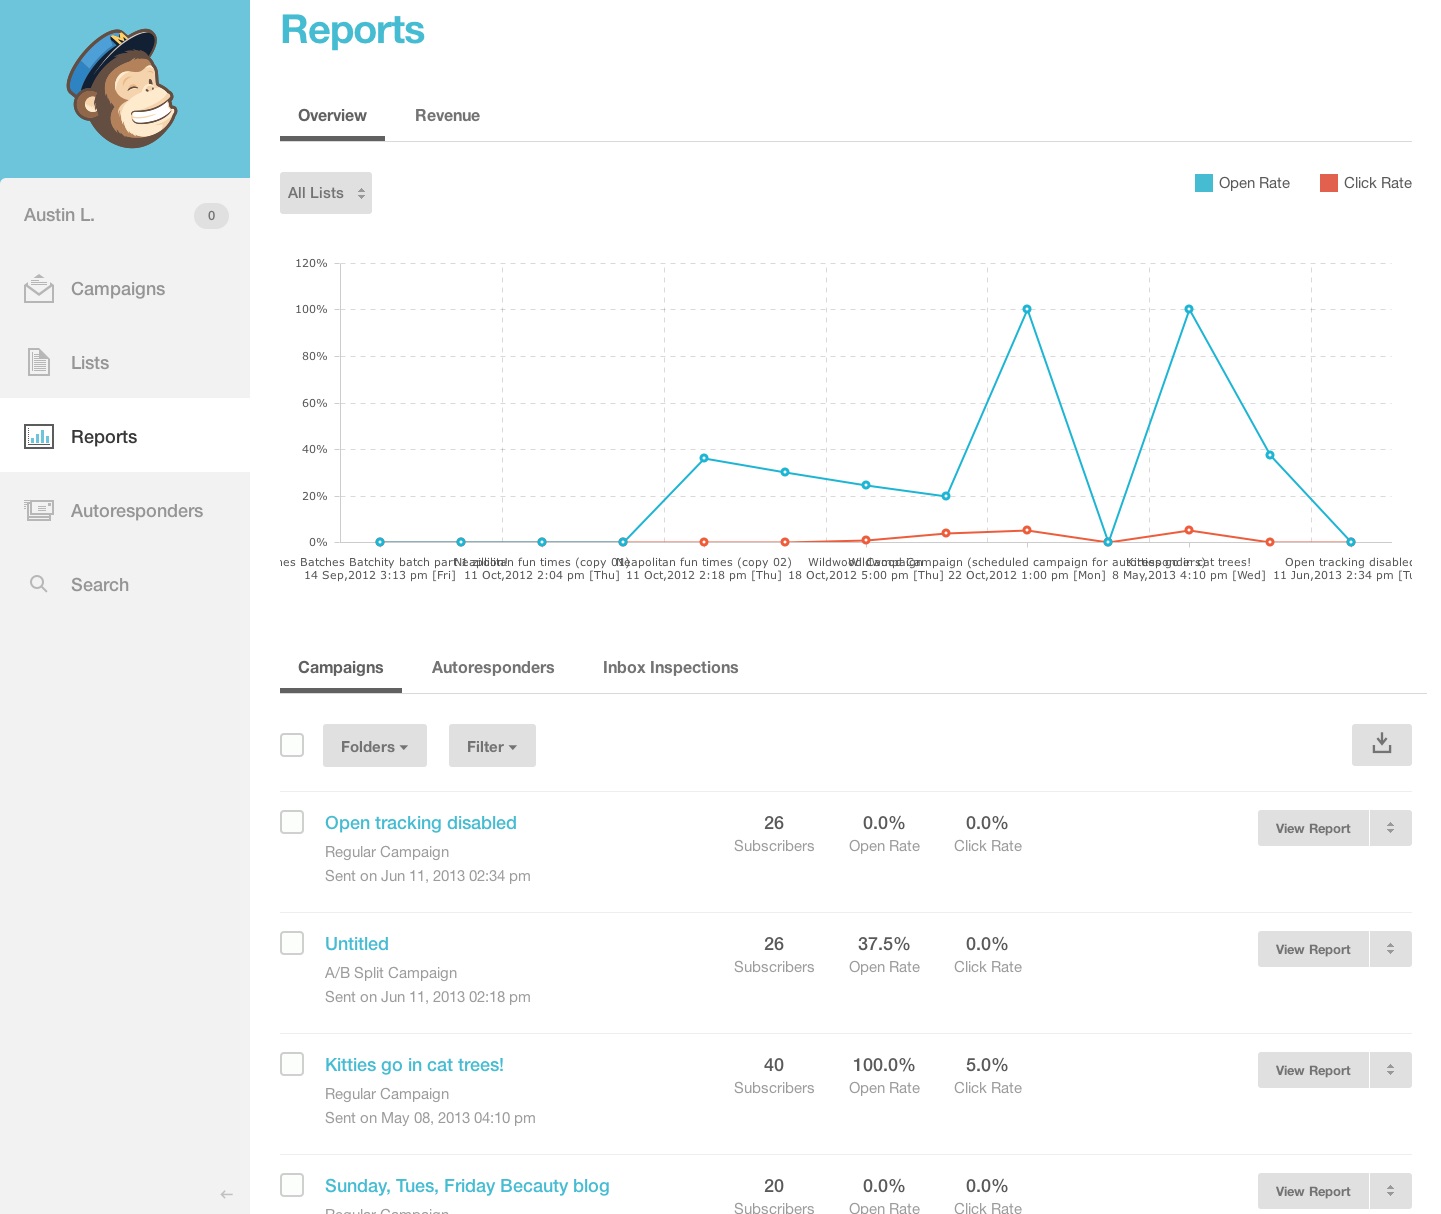Check the Open tracking disabled campaign box

(292, 822)
